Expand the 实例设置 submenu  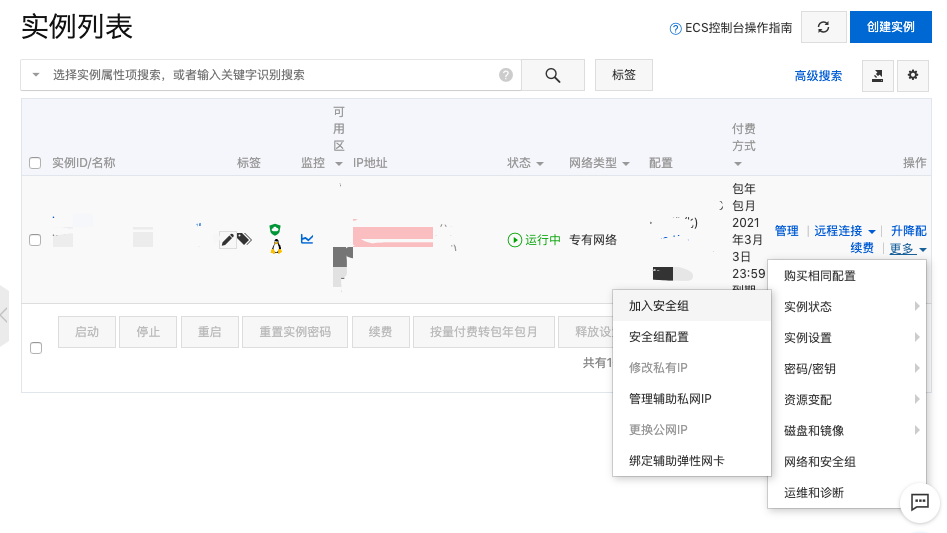pyautogui.click(x=847, y=337)
